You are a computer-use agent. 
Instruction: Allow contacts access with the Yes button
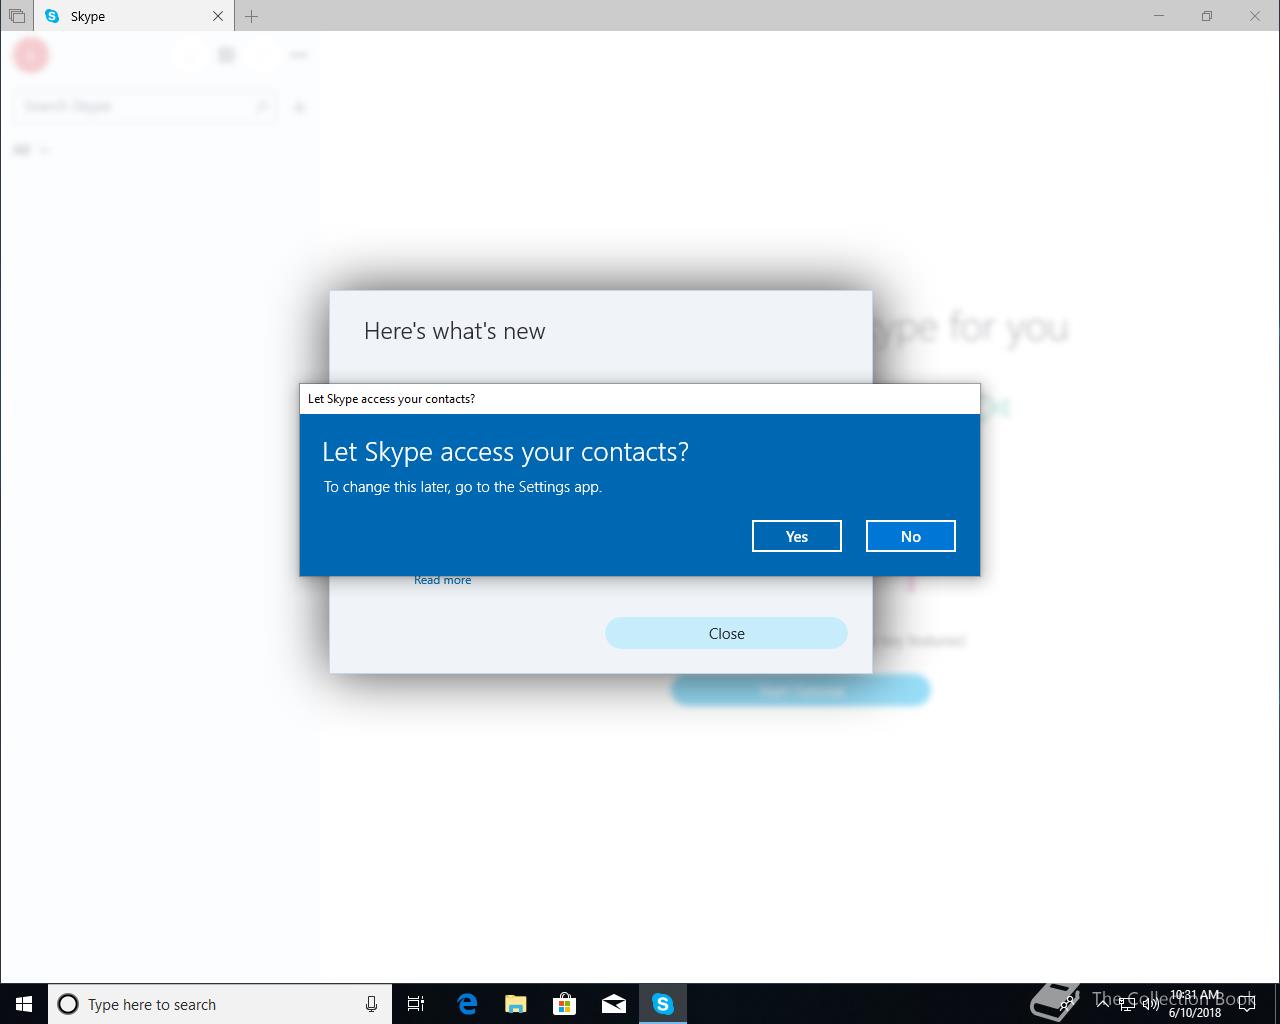(796, 536)
